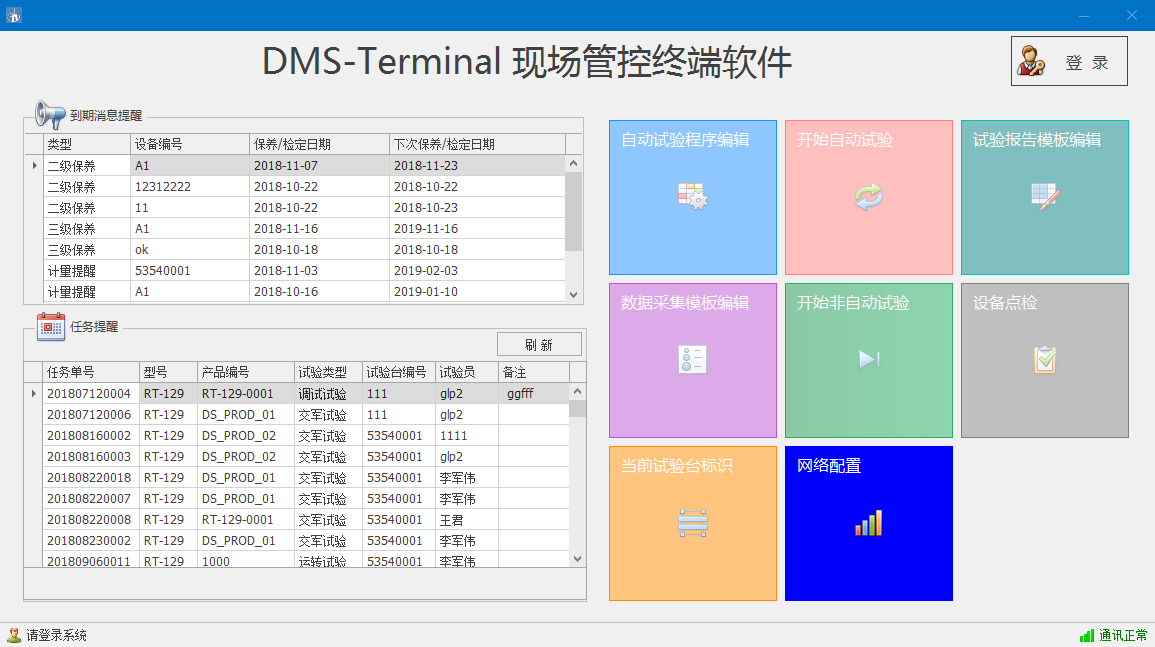Open the 网络配置 bar chart icon
1155x647 pixels.
tap(868, 522)
